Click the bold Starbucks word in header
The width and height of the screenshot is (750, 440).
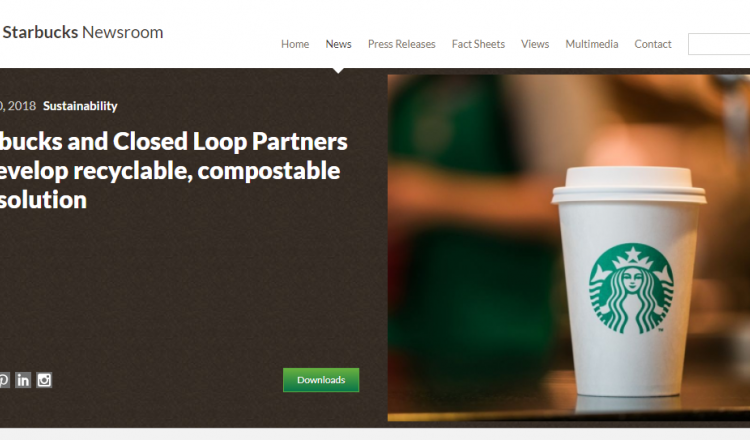40,32
